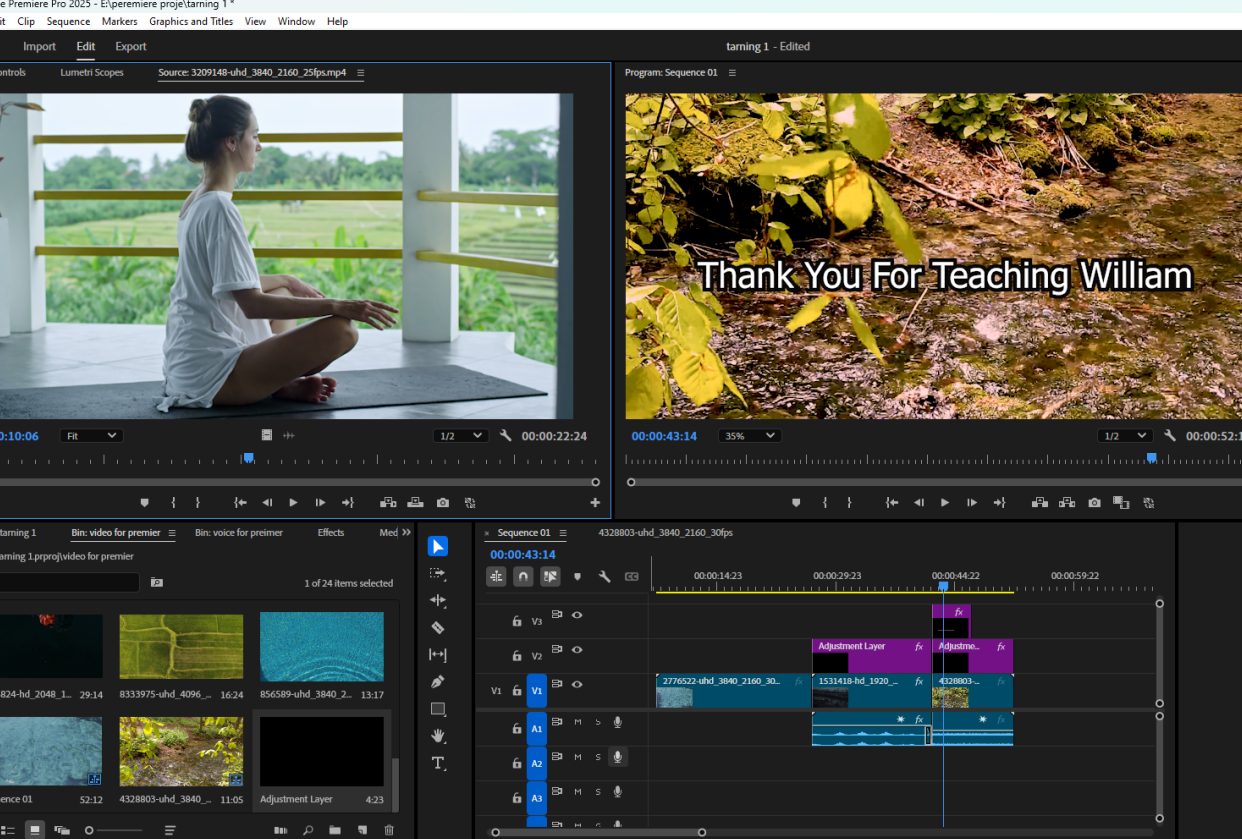Click Automate to Sequence icon
The height and width of the screenshot is (839, 1242).
tap(281, 830)
